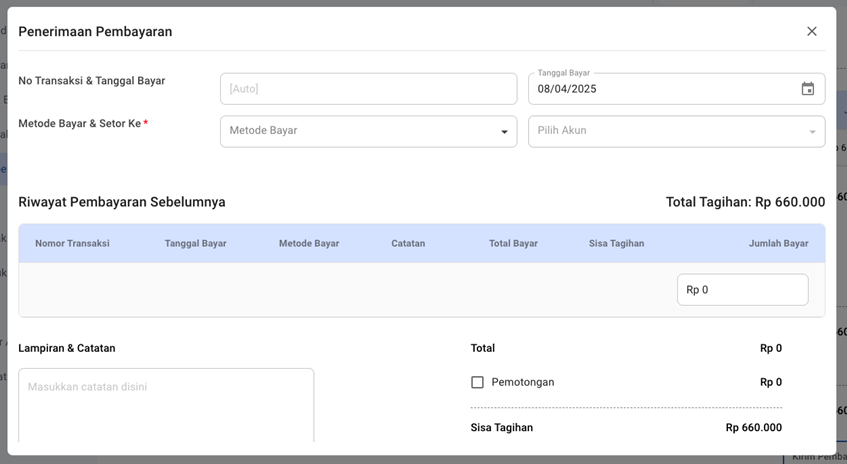The width and height of the screenshot is (847, 464).
Task: Expand the Pilih Akun dropdown
Action: (676, 131)
